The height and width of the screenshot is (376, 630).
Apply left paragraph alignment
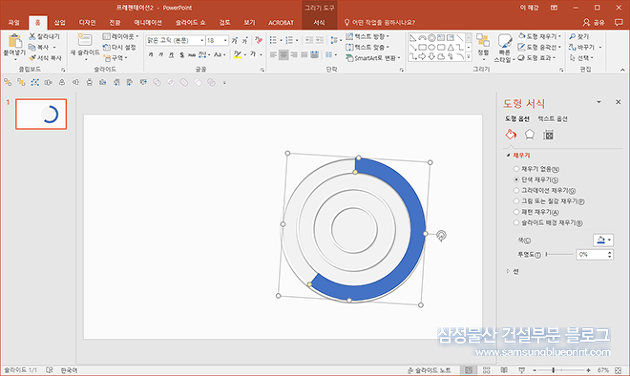[x=273, y=54]
